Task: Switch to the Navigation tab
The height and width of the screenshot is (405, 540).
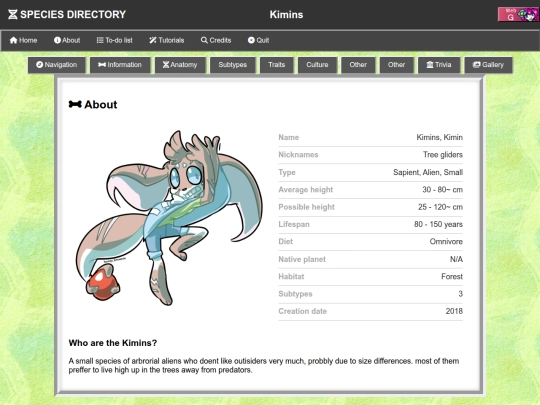Action: pos(56,65)
